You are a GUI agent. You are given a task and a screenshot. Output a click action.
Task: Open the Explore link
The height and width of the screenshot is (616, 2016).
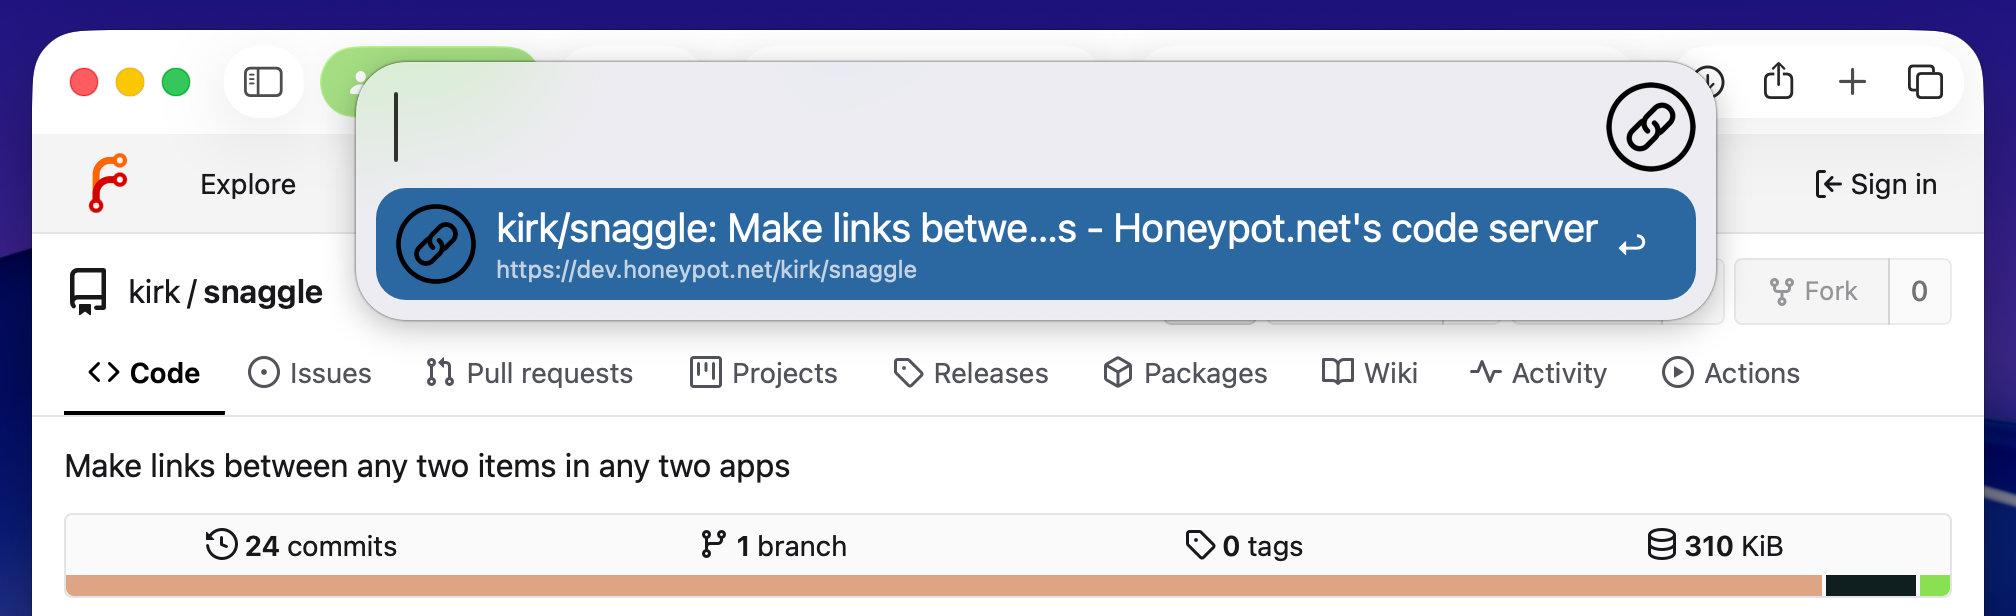248,184
